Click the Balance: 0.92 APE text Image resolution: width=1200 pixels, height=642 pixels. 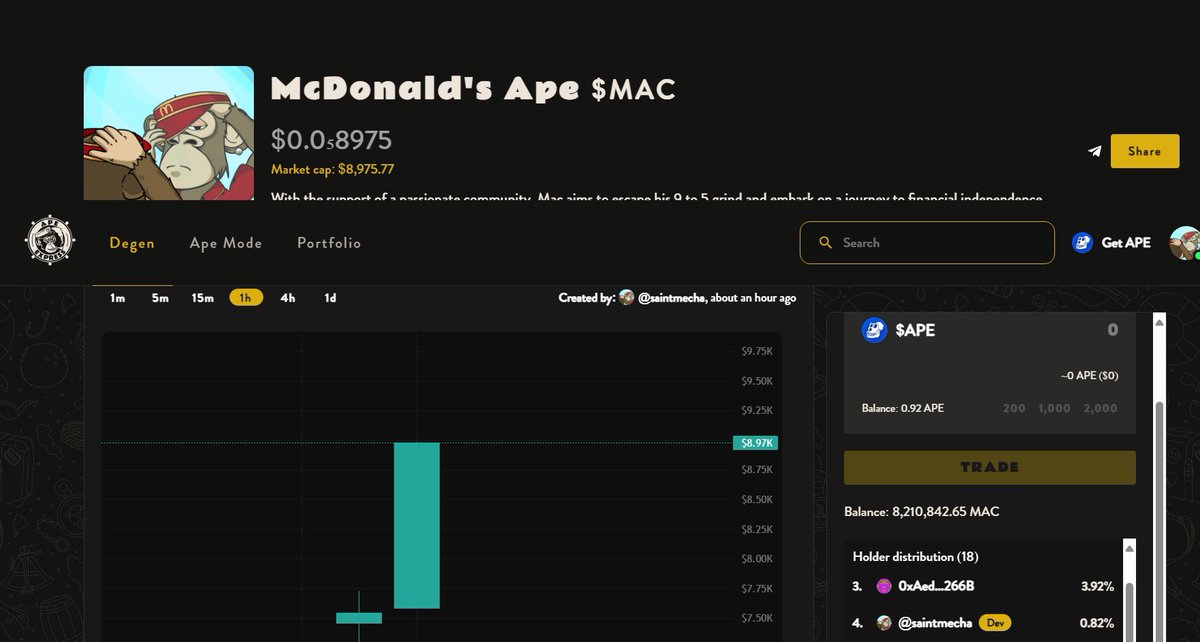coord(903,408)
